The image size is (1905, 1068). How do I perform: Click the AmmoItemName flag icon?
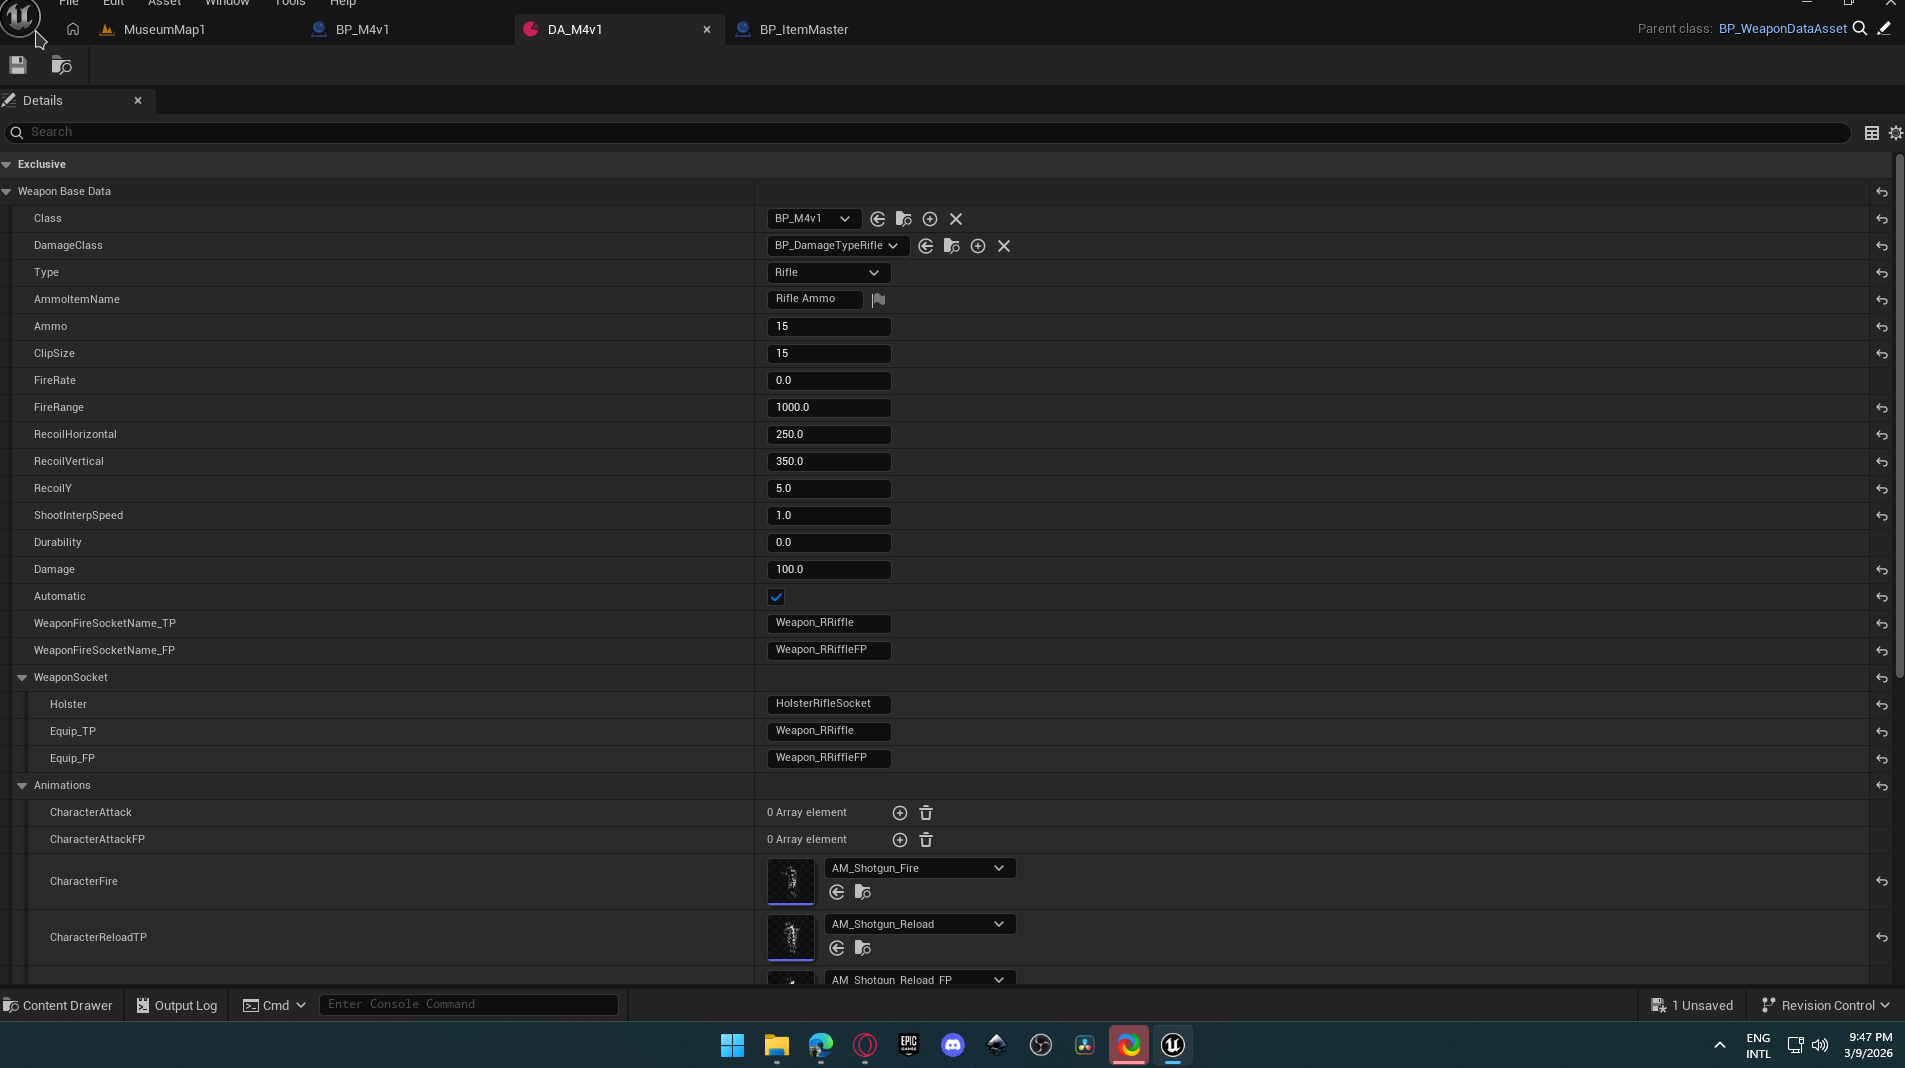878,300
